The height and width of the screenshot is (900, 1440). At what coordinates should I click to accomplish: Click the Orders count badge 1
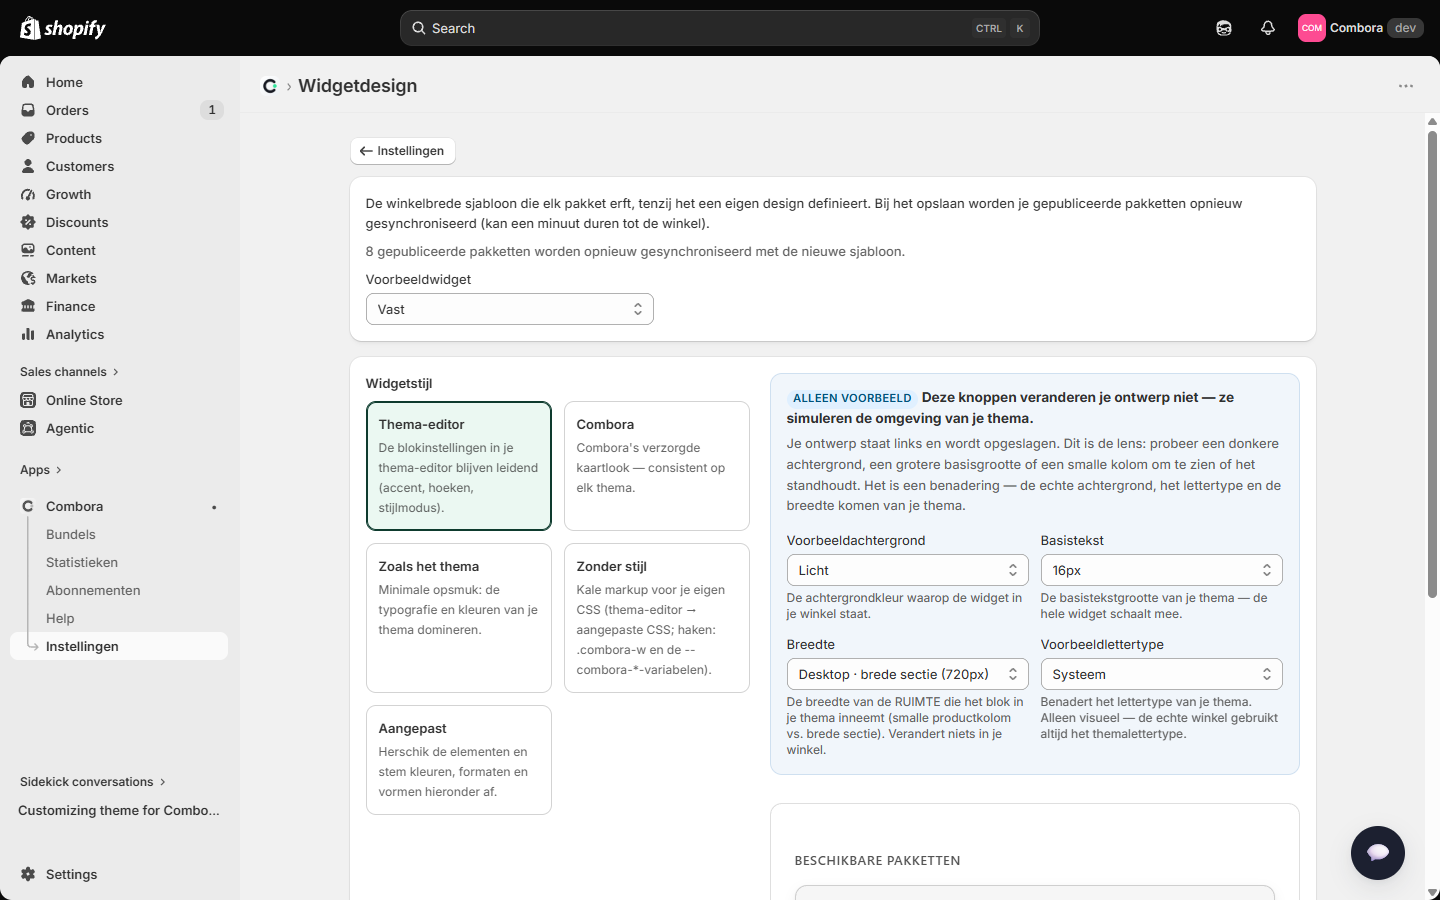coord(212,110)
